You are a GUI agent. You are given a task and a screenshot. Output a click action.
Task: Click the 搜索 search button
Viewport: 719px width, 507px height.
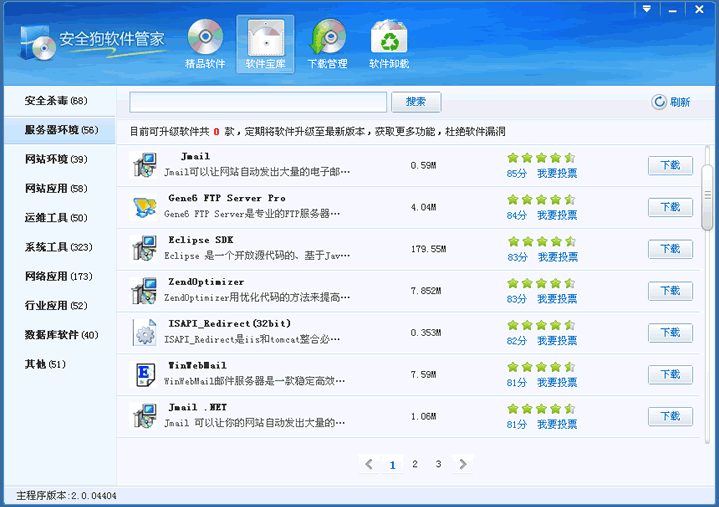coord(416,102)
